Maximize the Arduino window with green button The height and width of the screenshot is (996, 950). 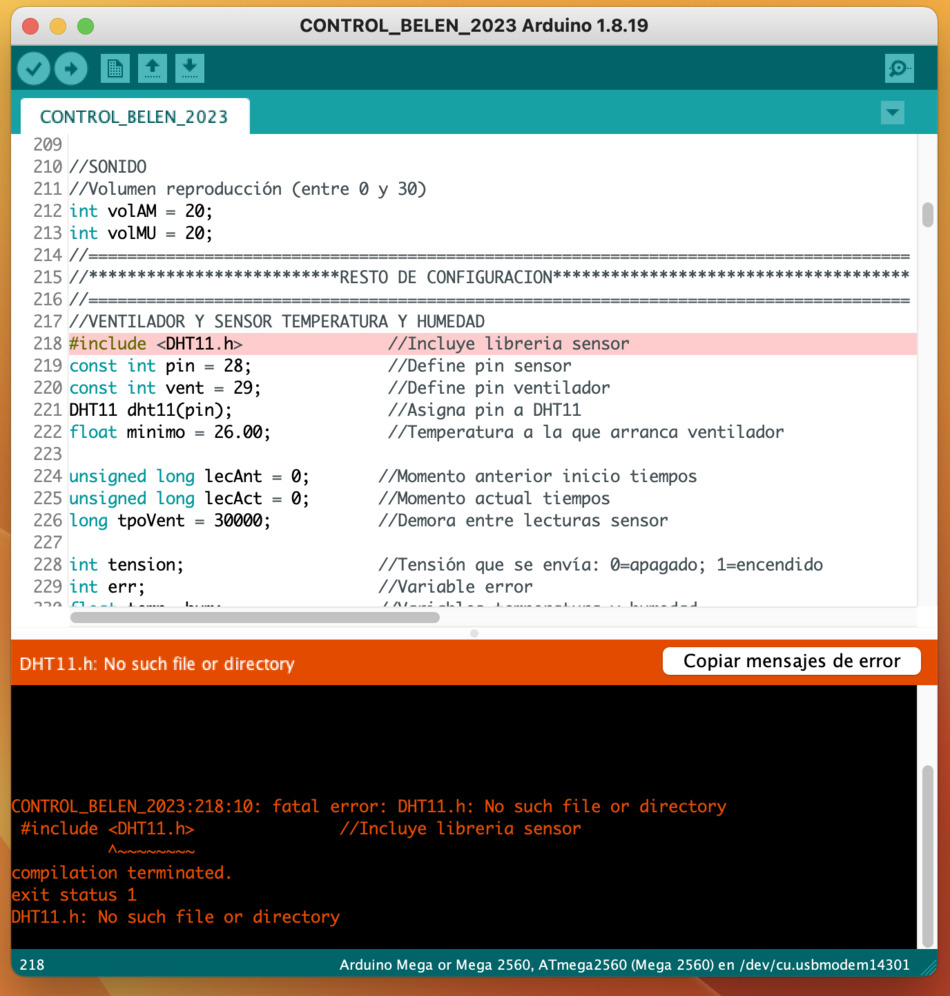(x=86, y=26)
